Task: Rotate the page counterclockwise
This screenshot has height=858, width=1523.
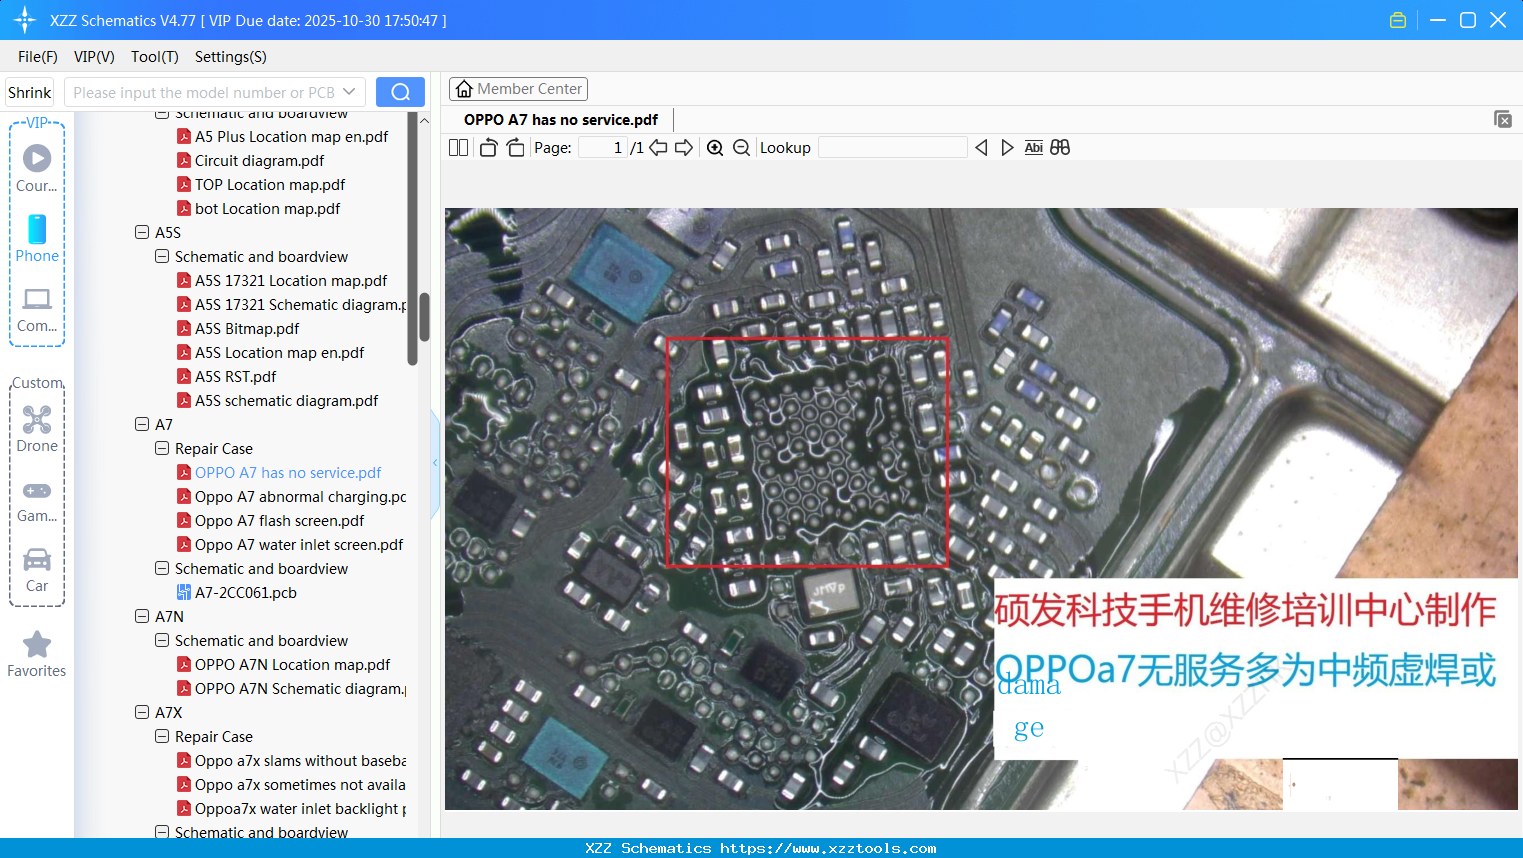Action: [x=488, y=148]
